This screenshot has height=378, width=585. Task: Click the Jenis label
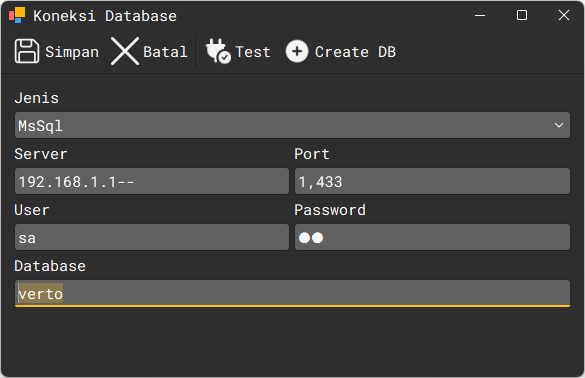click(x=37, y=98)
